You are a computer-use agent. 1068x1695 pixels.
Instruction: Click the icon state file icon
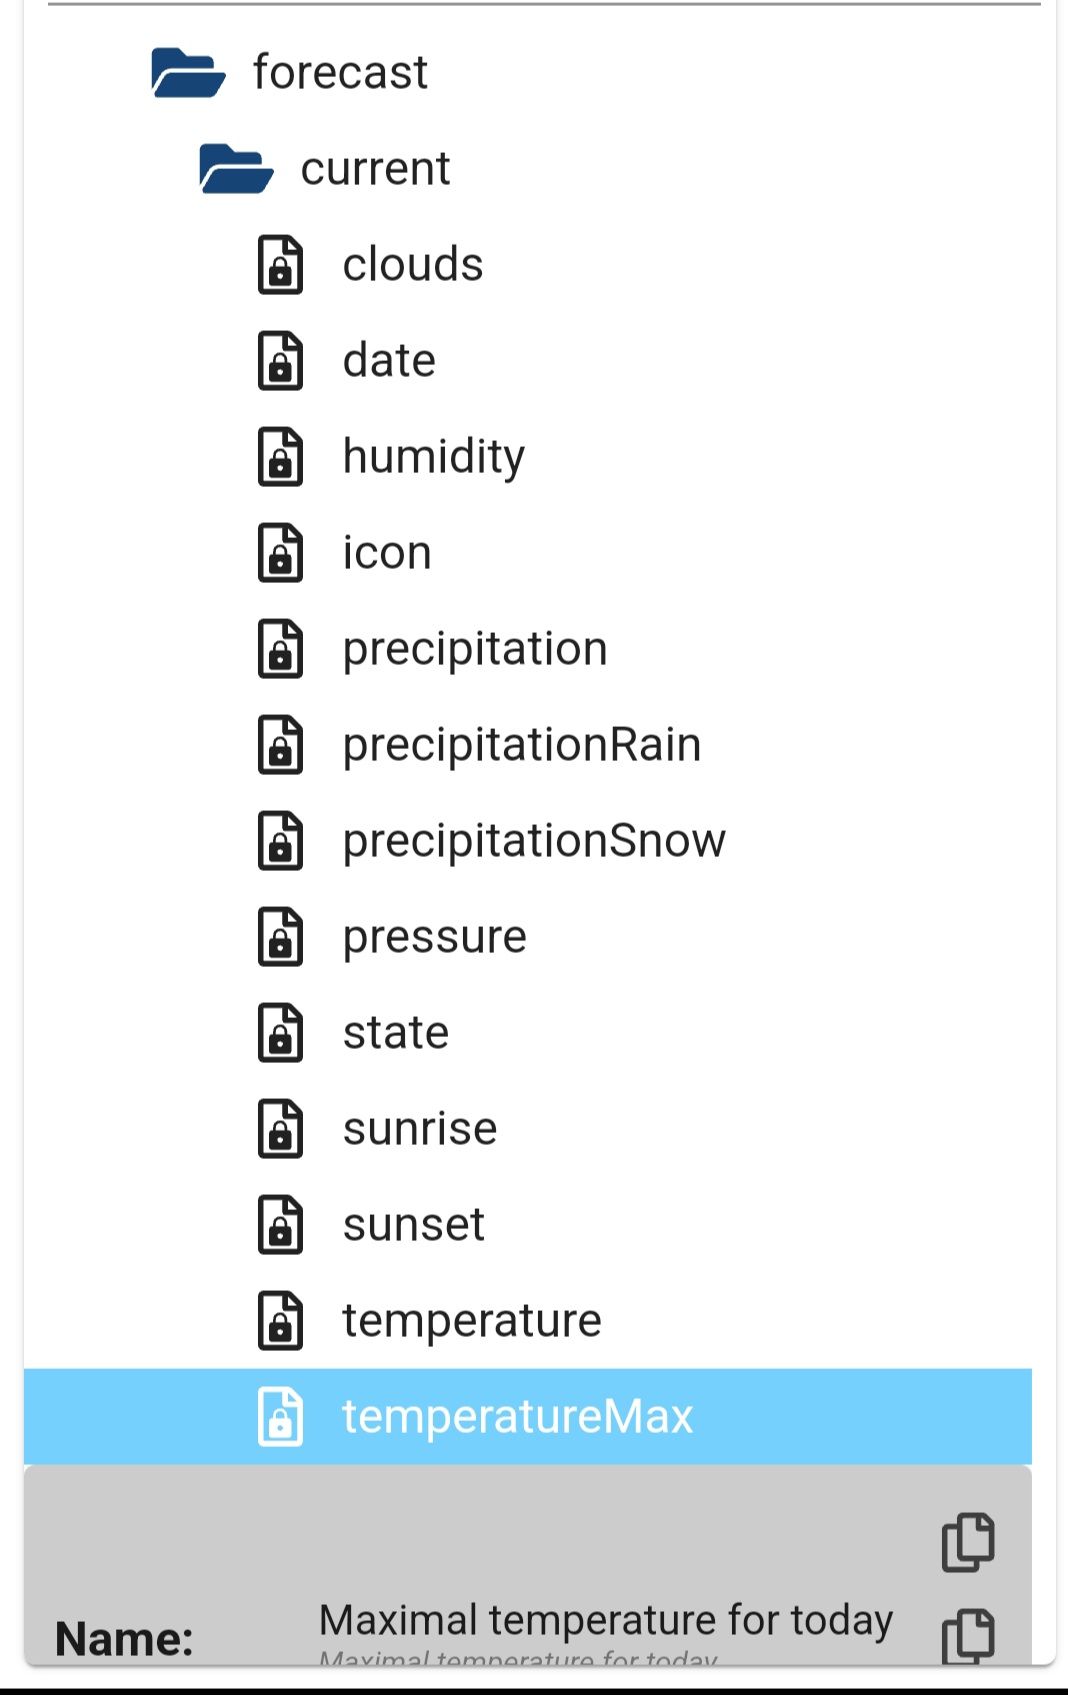click(x=281, y=553)
